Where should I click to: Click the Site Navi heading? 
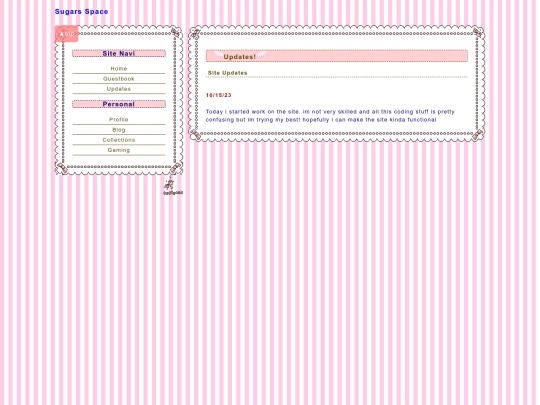click(119, 53)
